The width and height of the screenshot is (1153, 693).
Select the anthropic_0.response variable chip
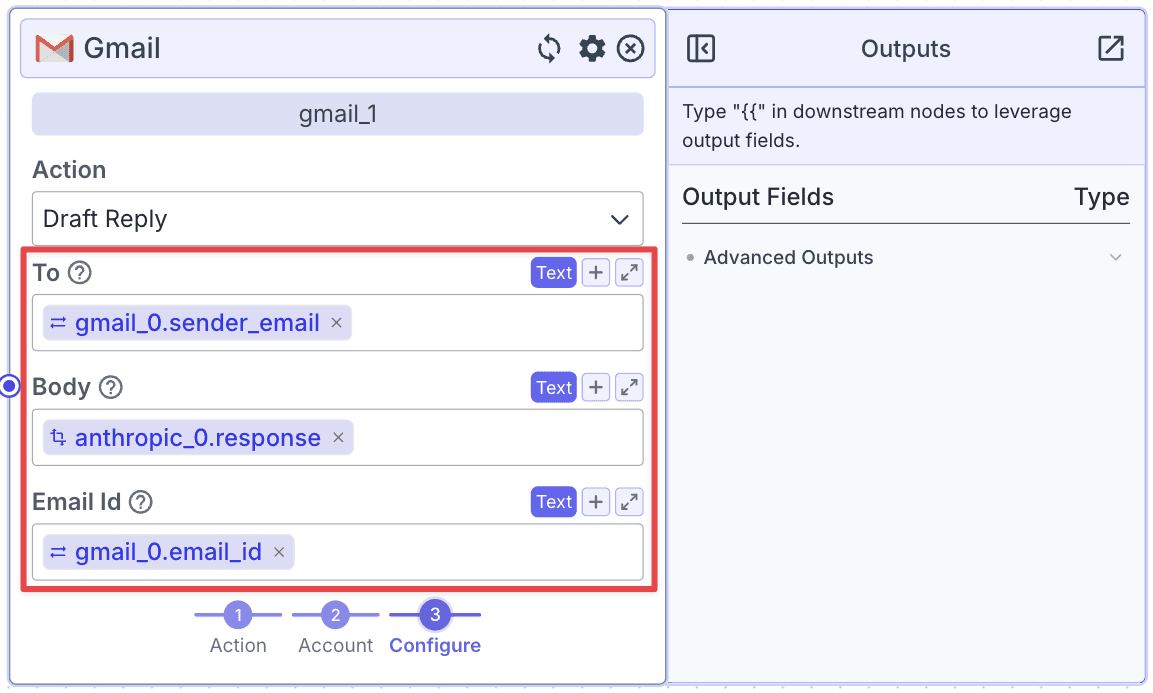point(198,438)
